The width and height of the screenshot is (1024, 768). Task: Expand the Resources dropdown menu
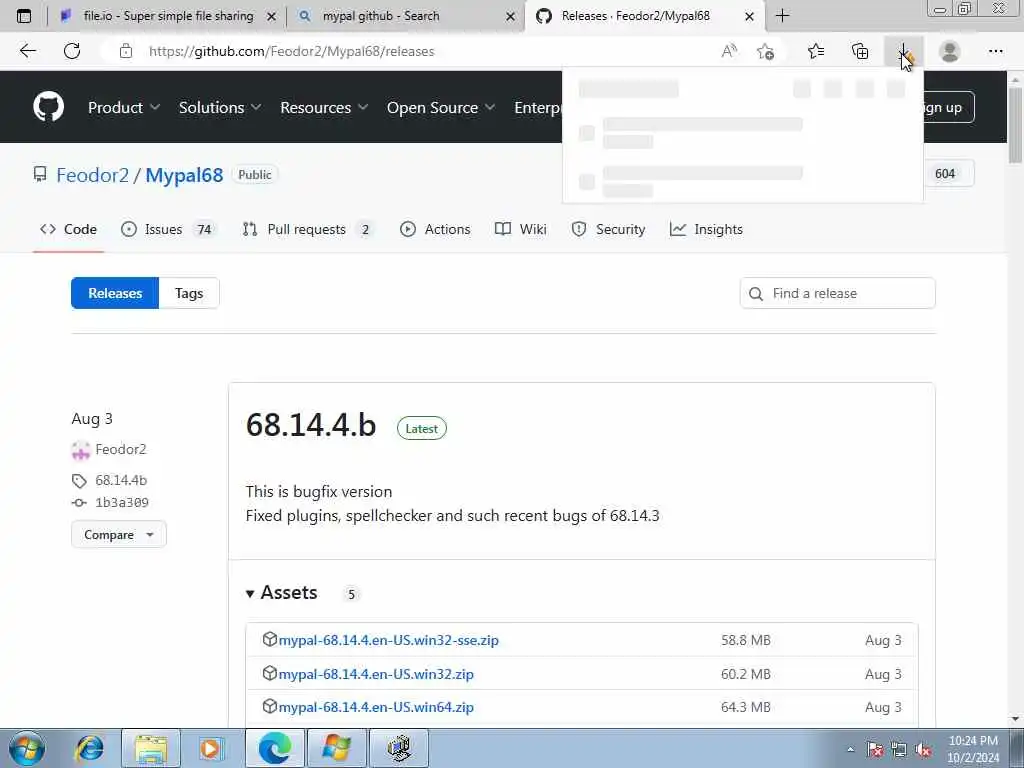325,107
